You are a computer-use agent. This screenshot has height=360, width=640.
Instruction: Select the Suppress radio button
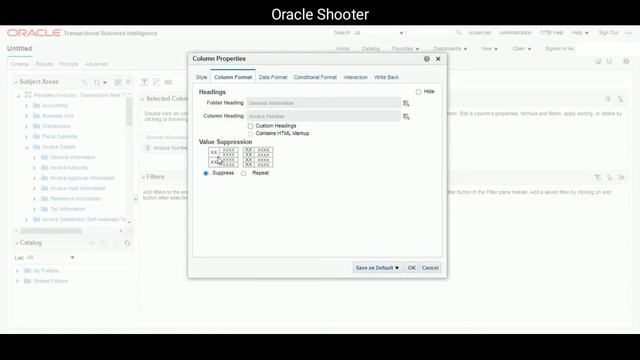click(x=206, y=173)
